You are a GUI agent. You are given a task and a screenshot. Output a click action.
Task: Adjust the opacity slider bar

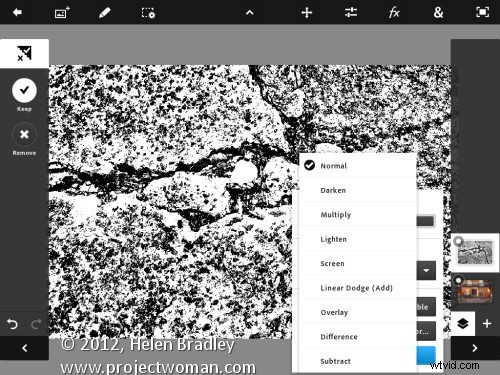tap(426, 221)
